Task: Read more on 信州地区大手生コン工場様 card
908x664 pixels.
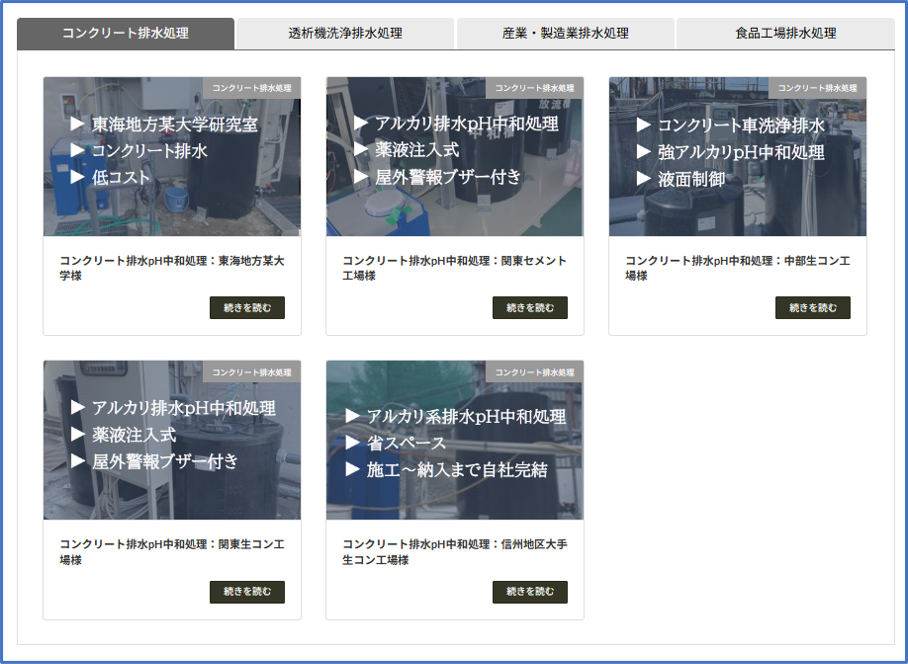Action: [x=529, y=592]
